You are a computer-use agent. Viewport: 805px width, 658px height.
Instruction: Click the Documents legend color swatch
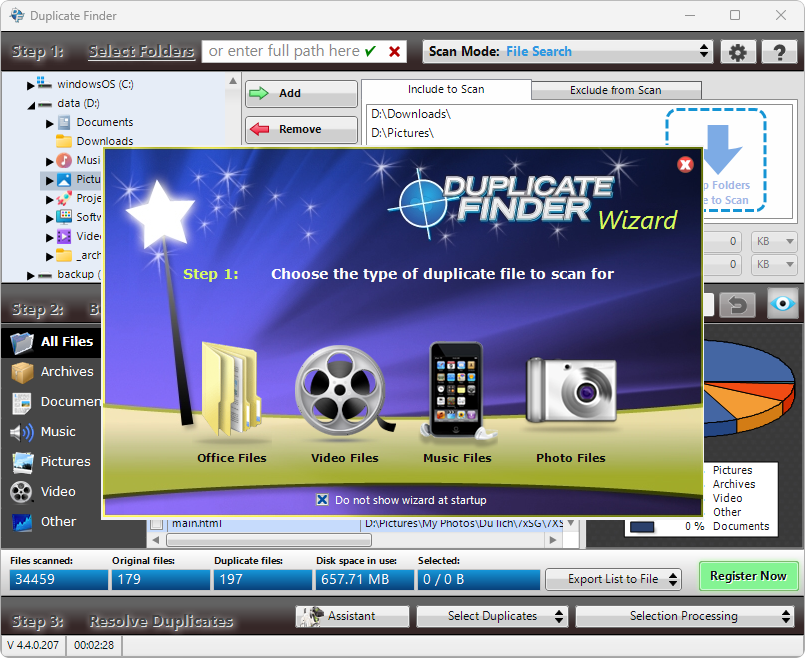point(642,527)
